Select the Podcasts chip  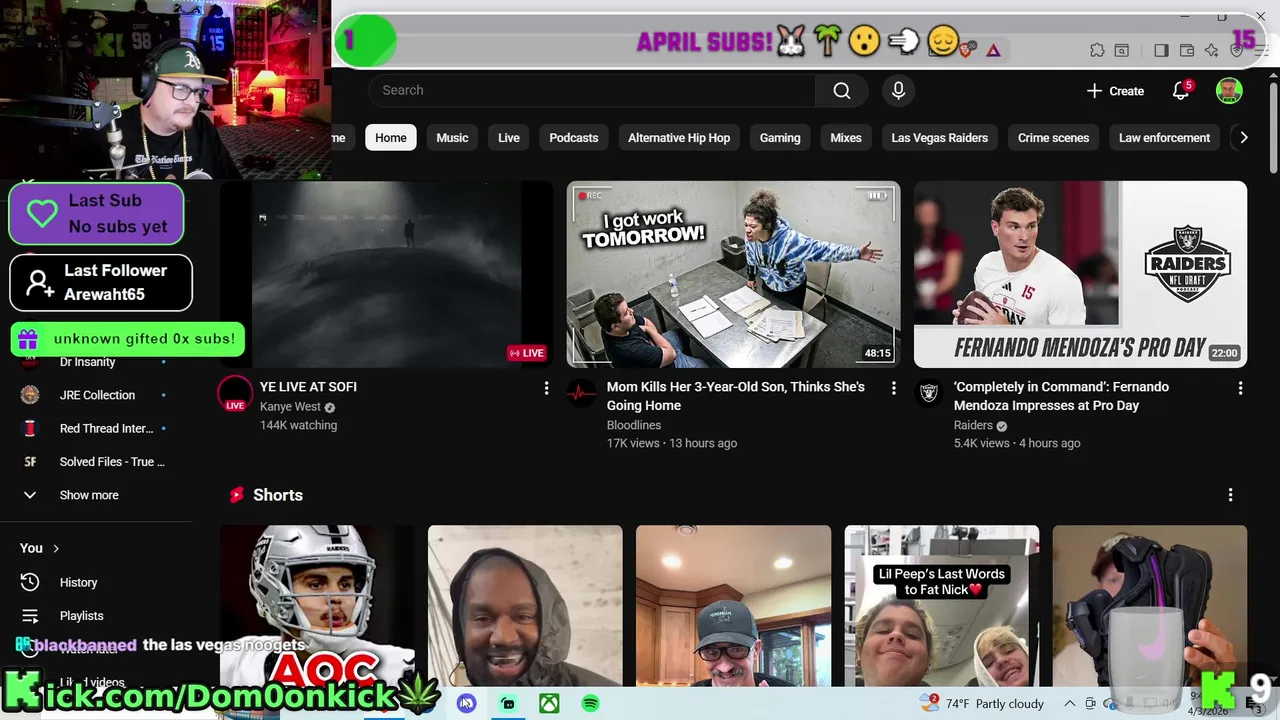(x=574, y=138)
